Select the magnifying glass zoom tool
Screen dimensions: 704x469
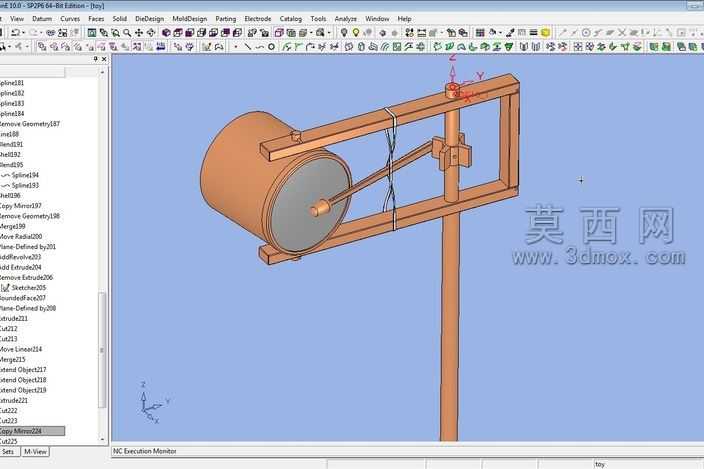click(x=127, y=33)
